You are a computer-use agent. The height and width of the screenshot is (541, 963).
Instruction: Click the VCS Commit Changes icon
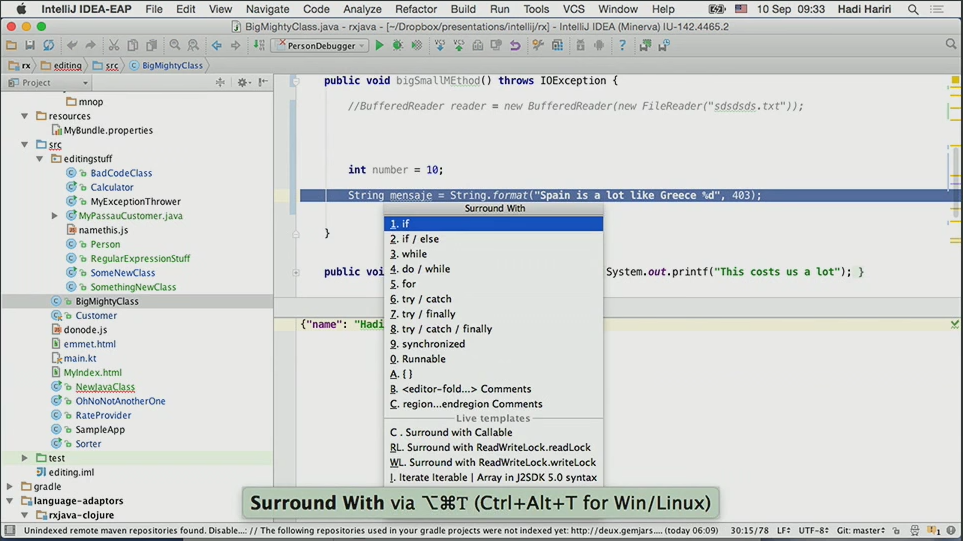[459, 45]
